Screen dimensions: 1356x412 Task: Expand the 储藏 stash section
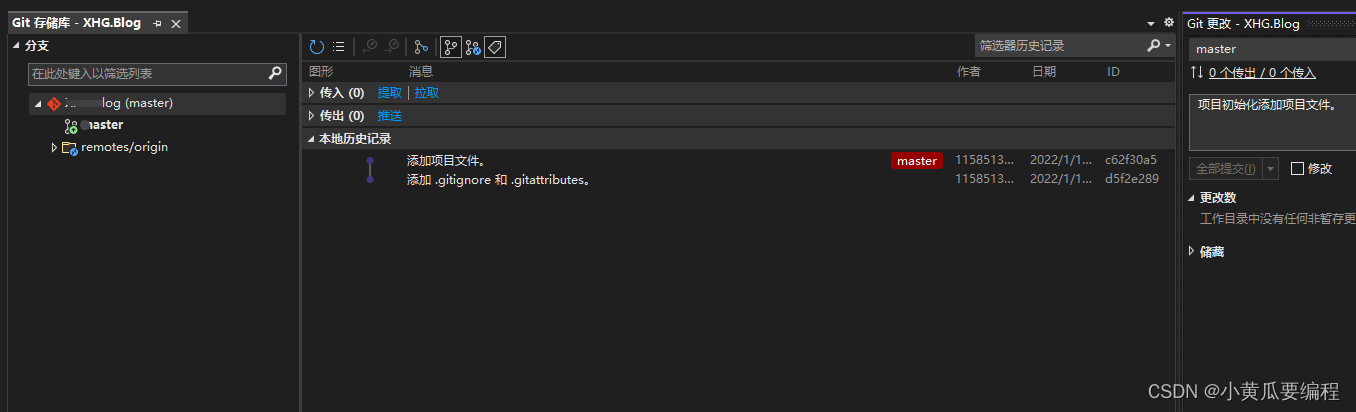[x=1192, y=251]
